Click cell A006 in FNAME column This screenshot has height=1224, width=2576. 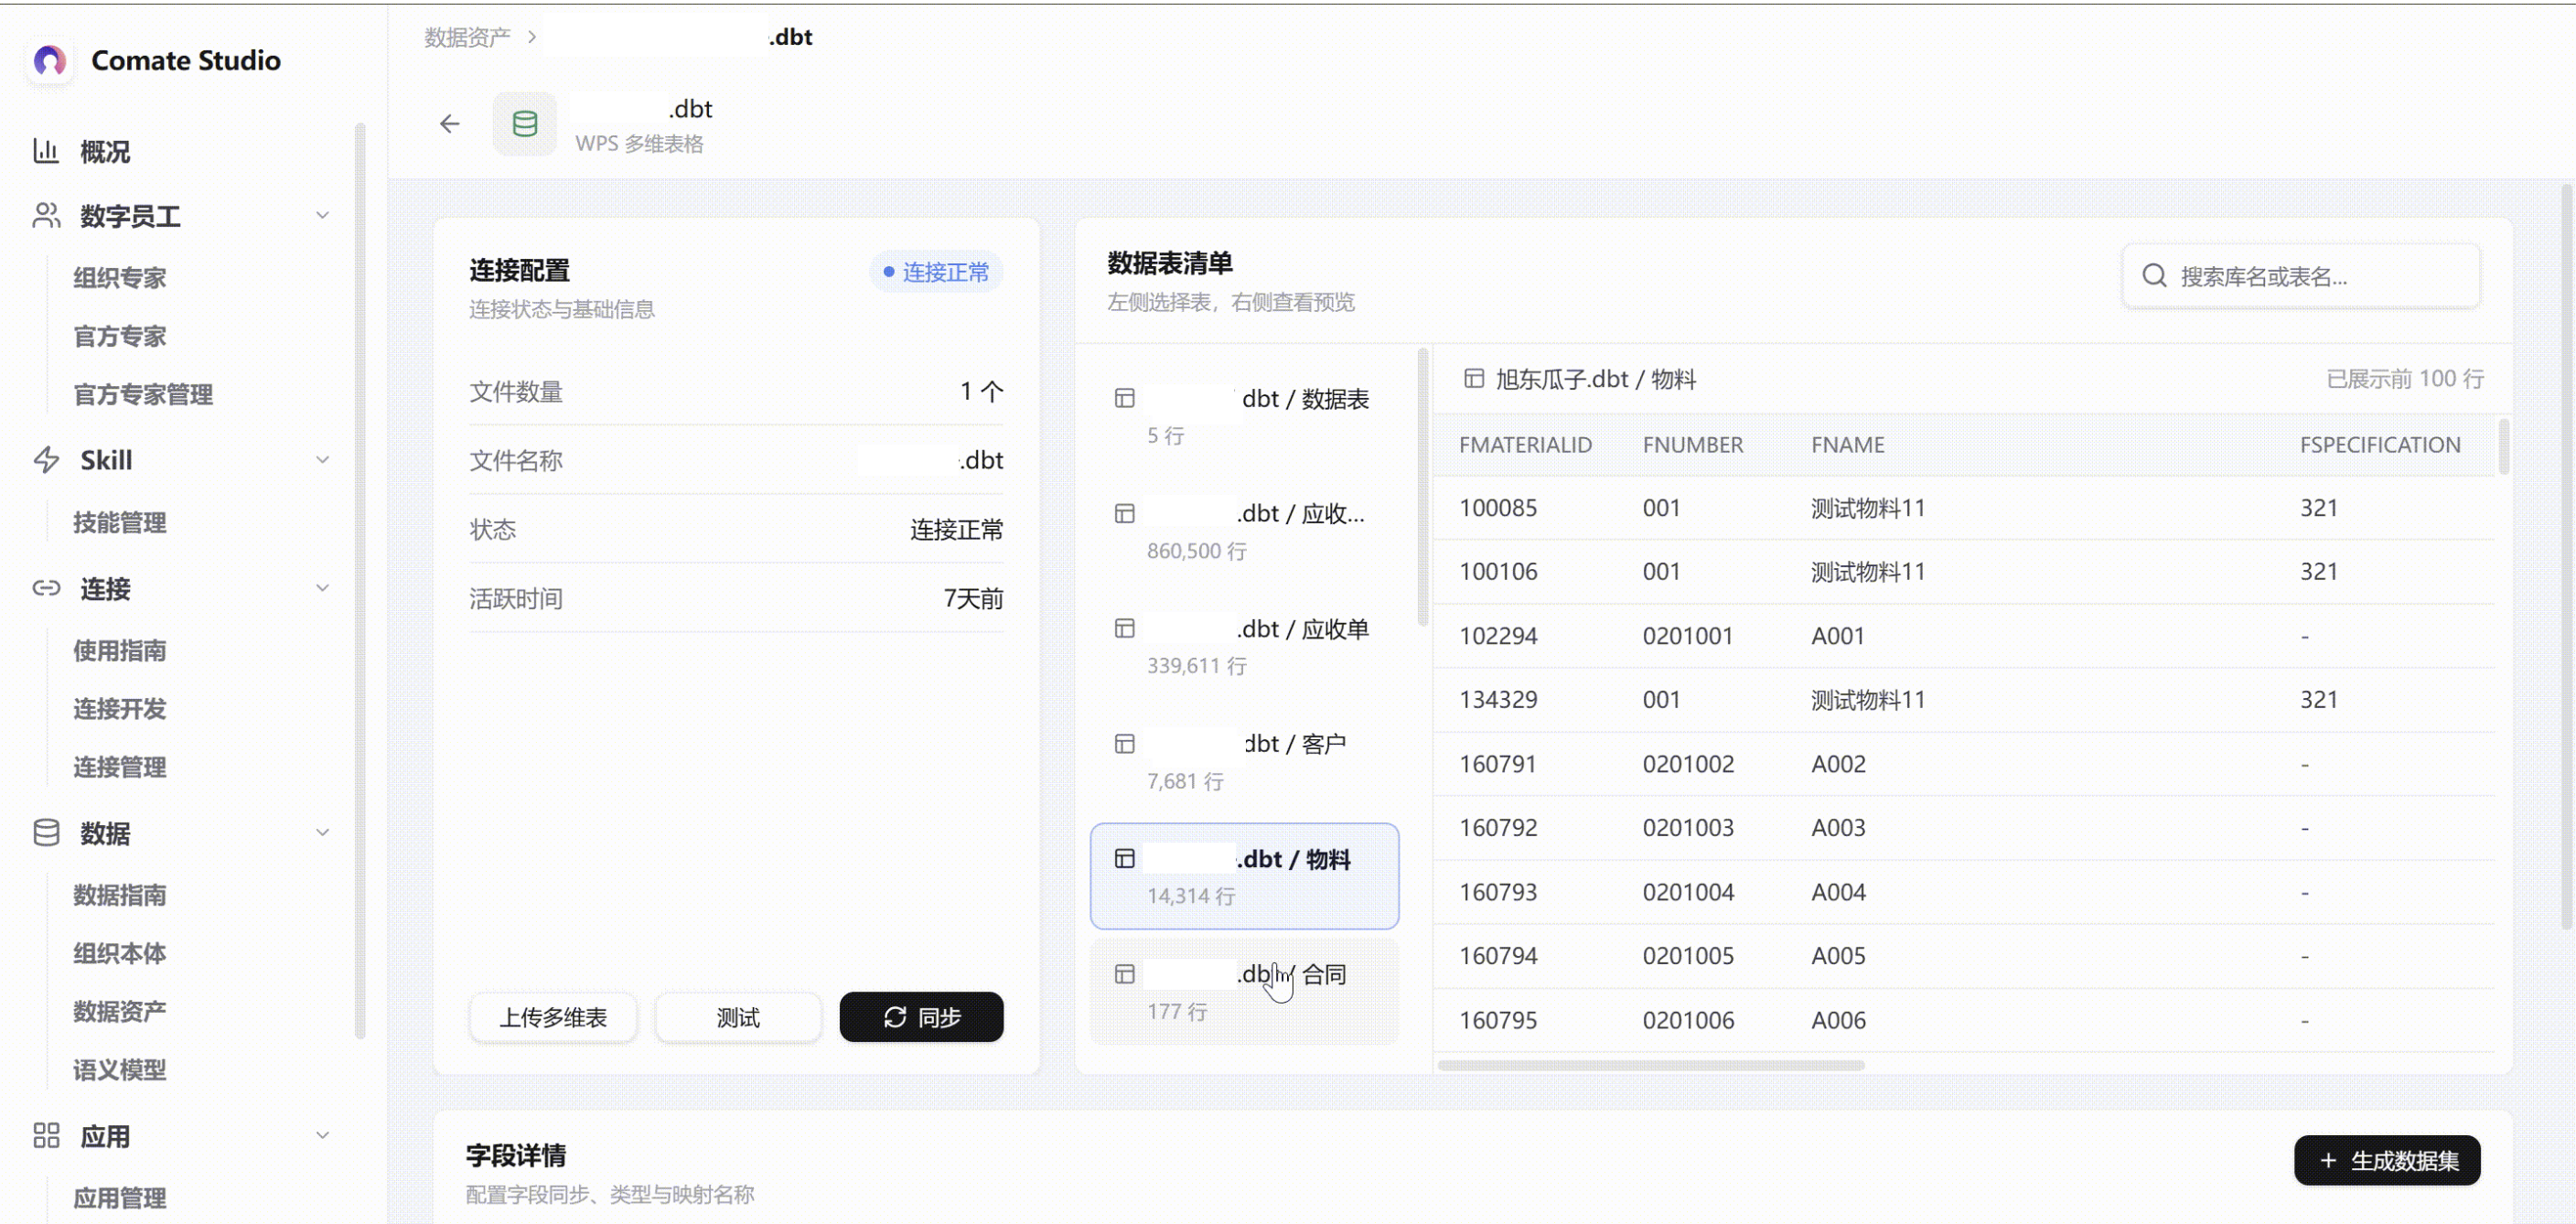click(x=1838, y=1020)
